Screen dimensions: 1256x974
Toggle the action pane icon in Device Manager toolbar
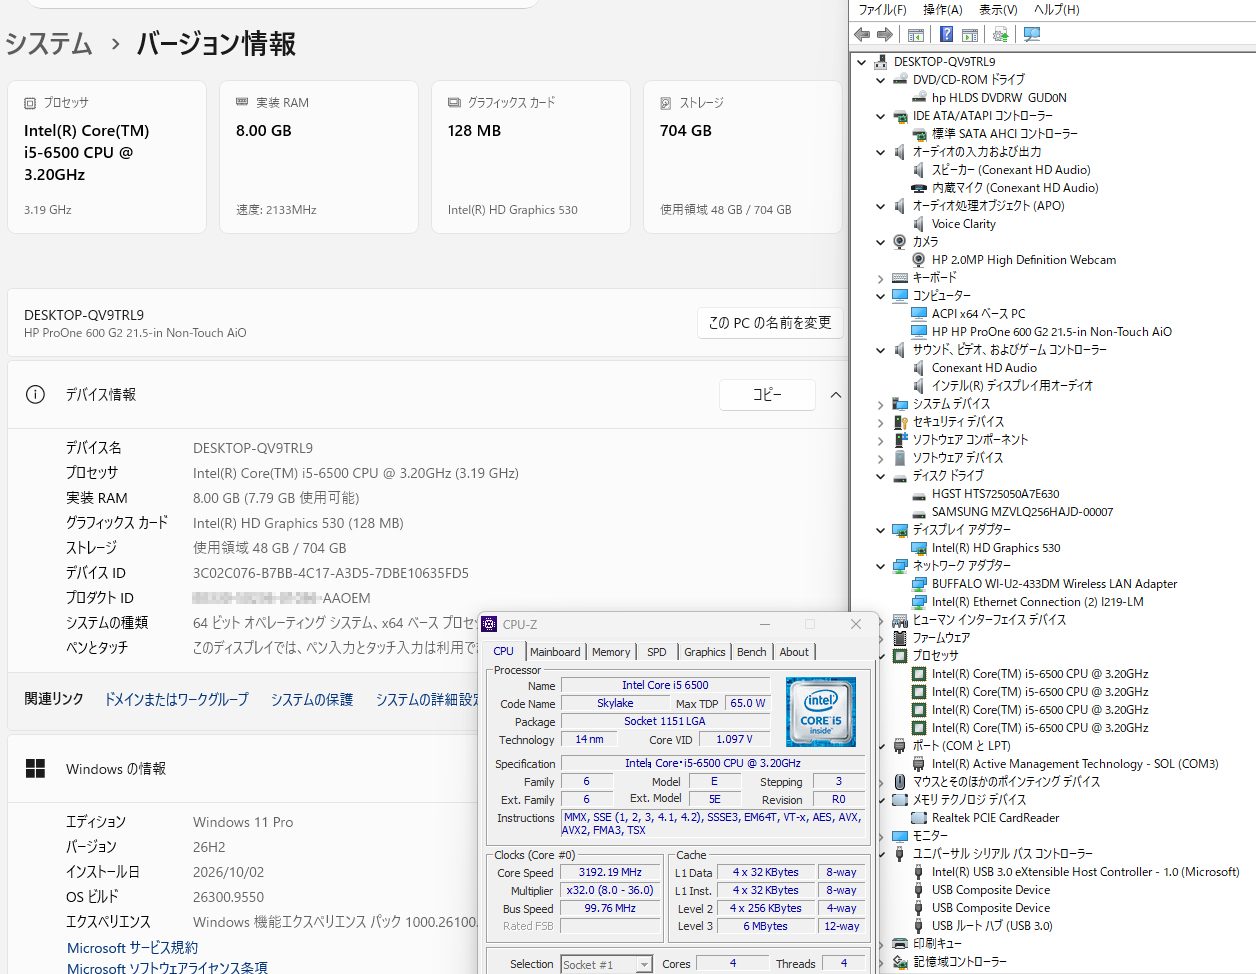970,35
